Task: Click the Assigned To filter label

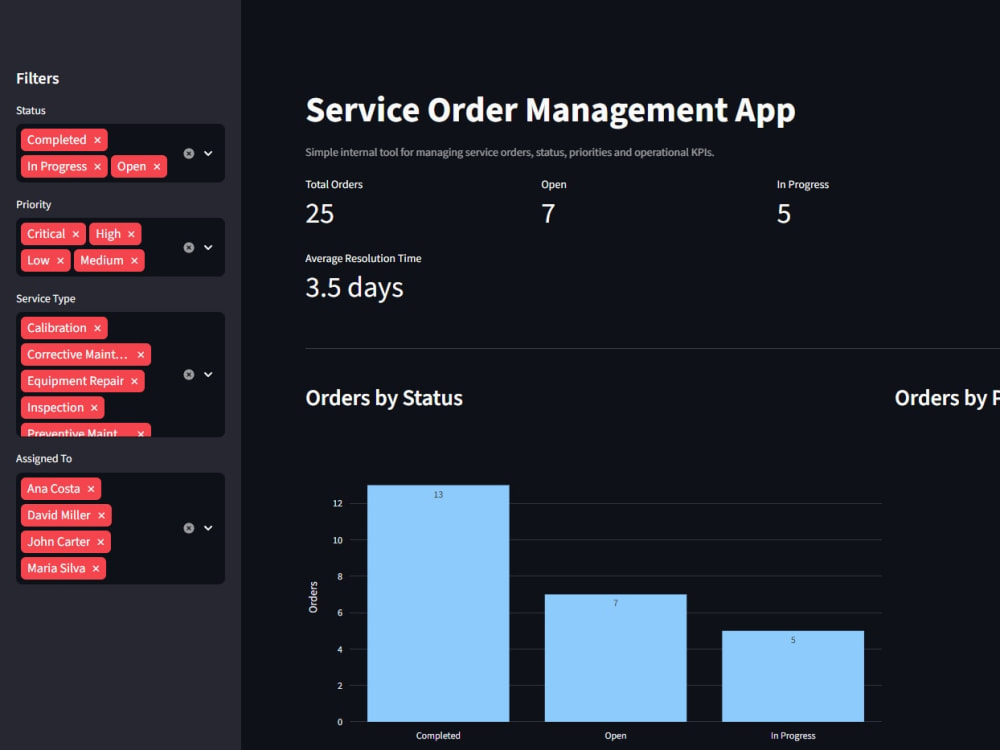Action: coord(44,459)
